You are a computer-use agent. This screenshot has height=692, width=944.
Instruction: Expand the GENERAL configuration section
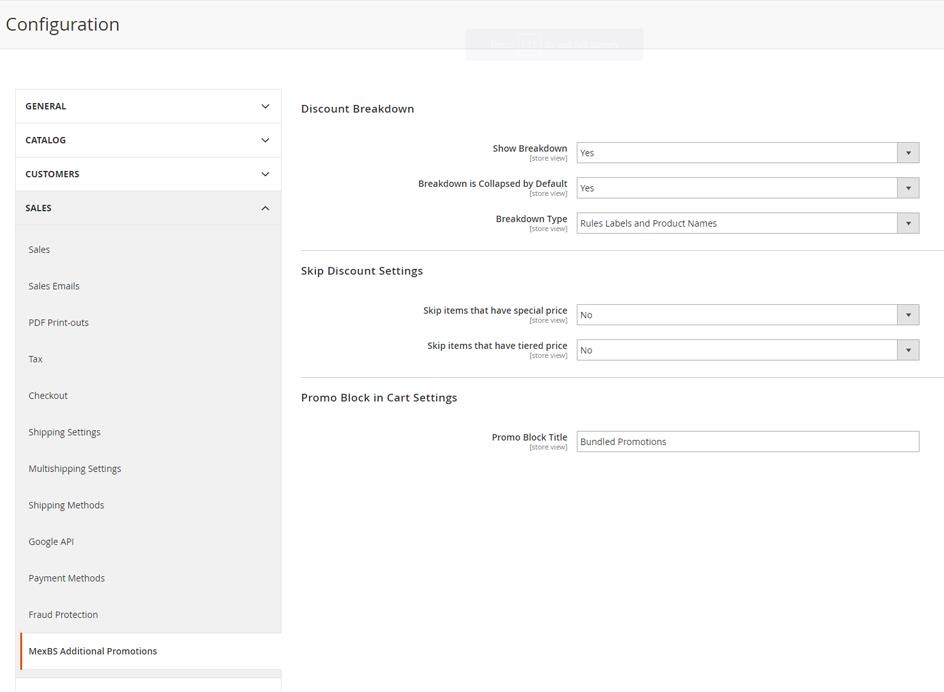pyautogui.click(x=148, y=107)
